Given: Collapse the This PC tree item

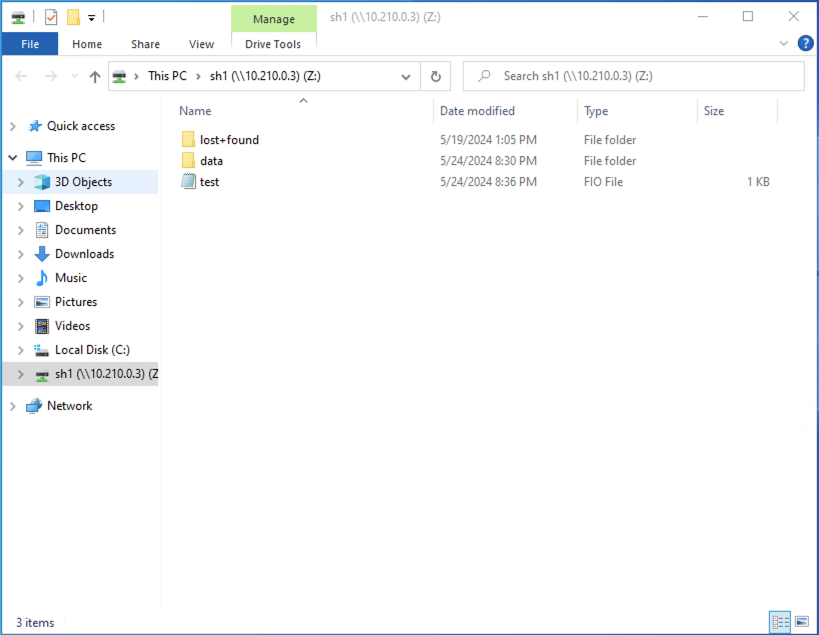Looking at the screenshot, I should [13, 157].
